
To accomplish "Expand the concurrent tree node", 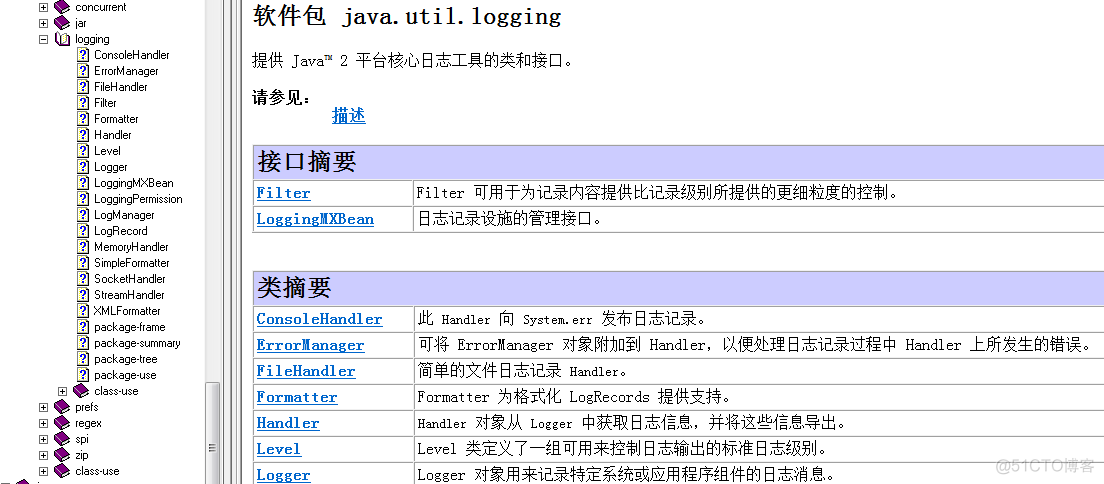I will (44, 7).
